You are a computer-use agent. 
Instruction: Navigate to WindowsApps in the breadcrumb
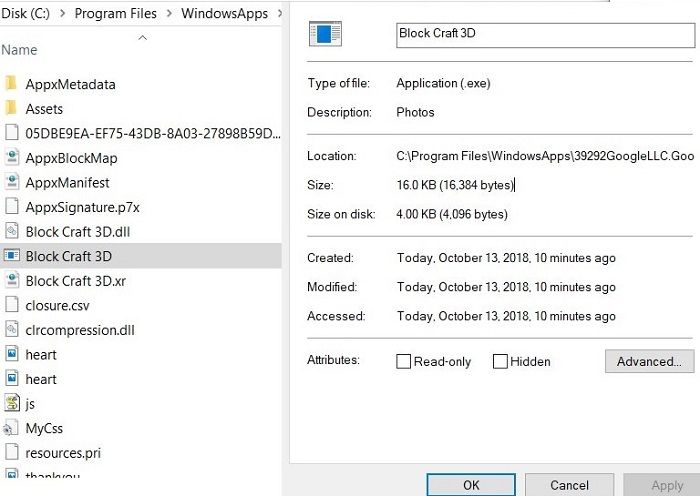pos(225,14)
